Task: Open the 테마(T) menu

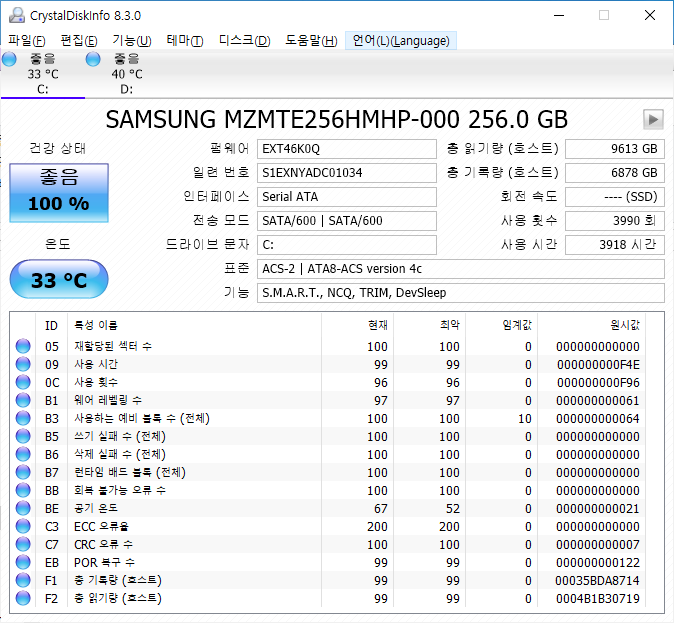Action: pyautogui.click(x=184, y=41)
